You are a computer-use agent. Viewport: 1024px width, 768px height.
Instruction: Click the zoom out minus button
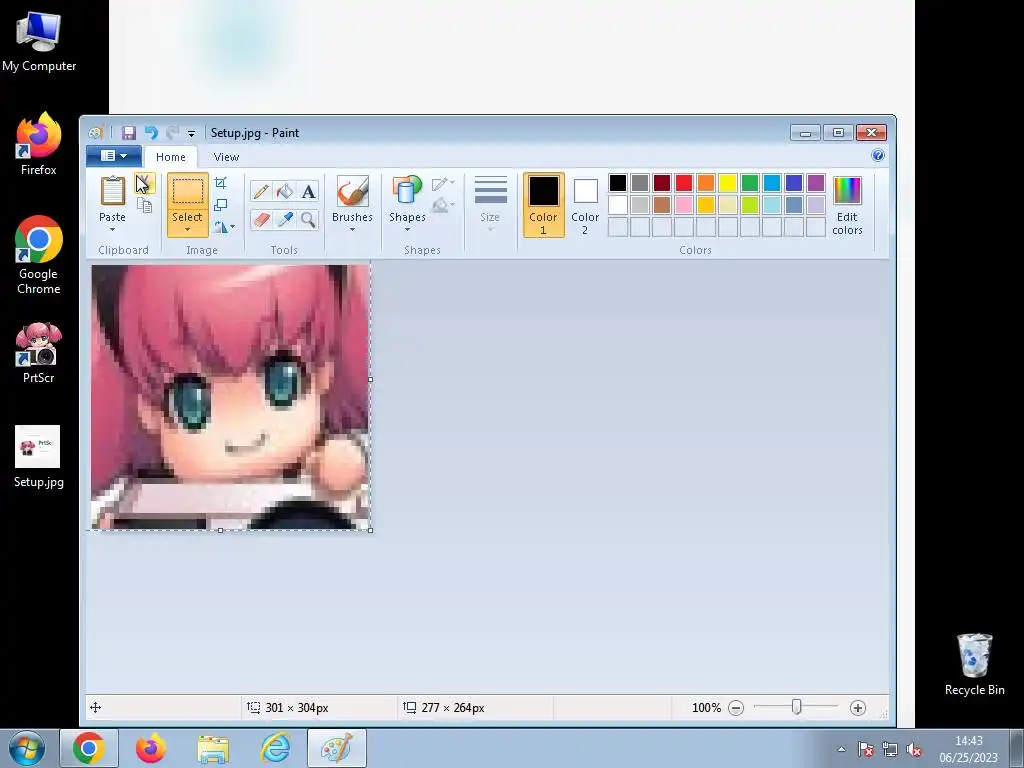tap(736, 708)
